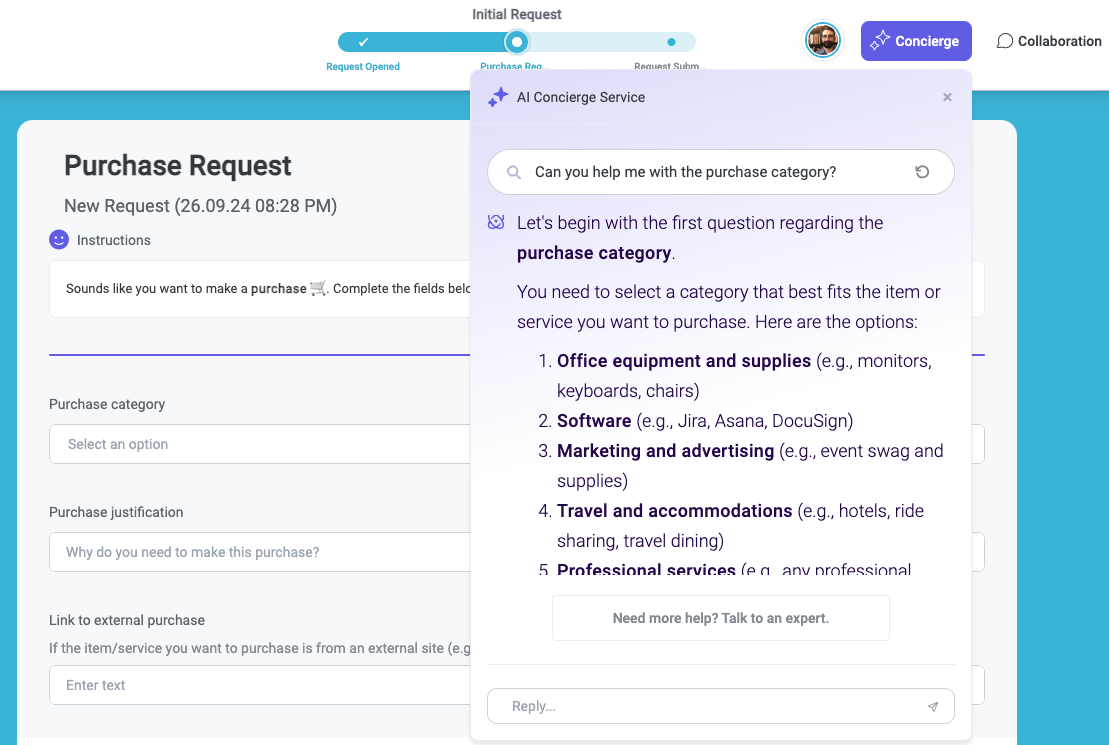Click the progress bar between request steps
This screenshot has height=745, width=1109.
click(600, 42)
